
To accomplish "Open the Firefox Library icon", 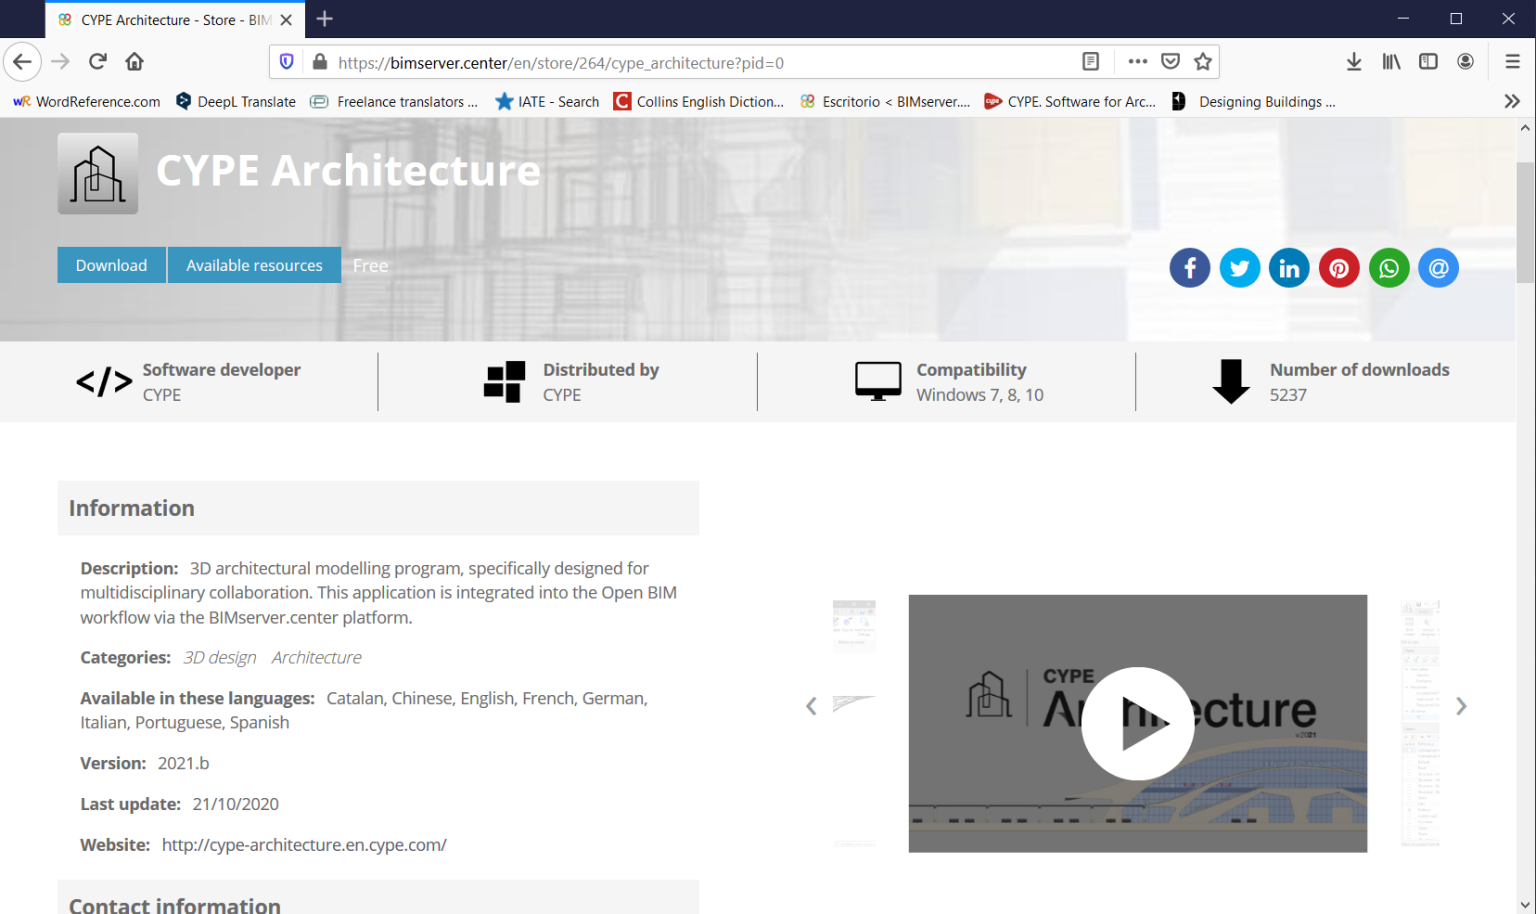I will 1390,61.
